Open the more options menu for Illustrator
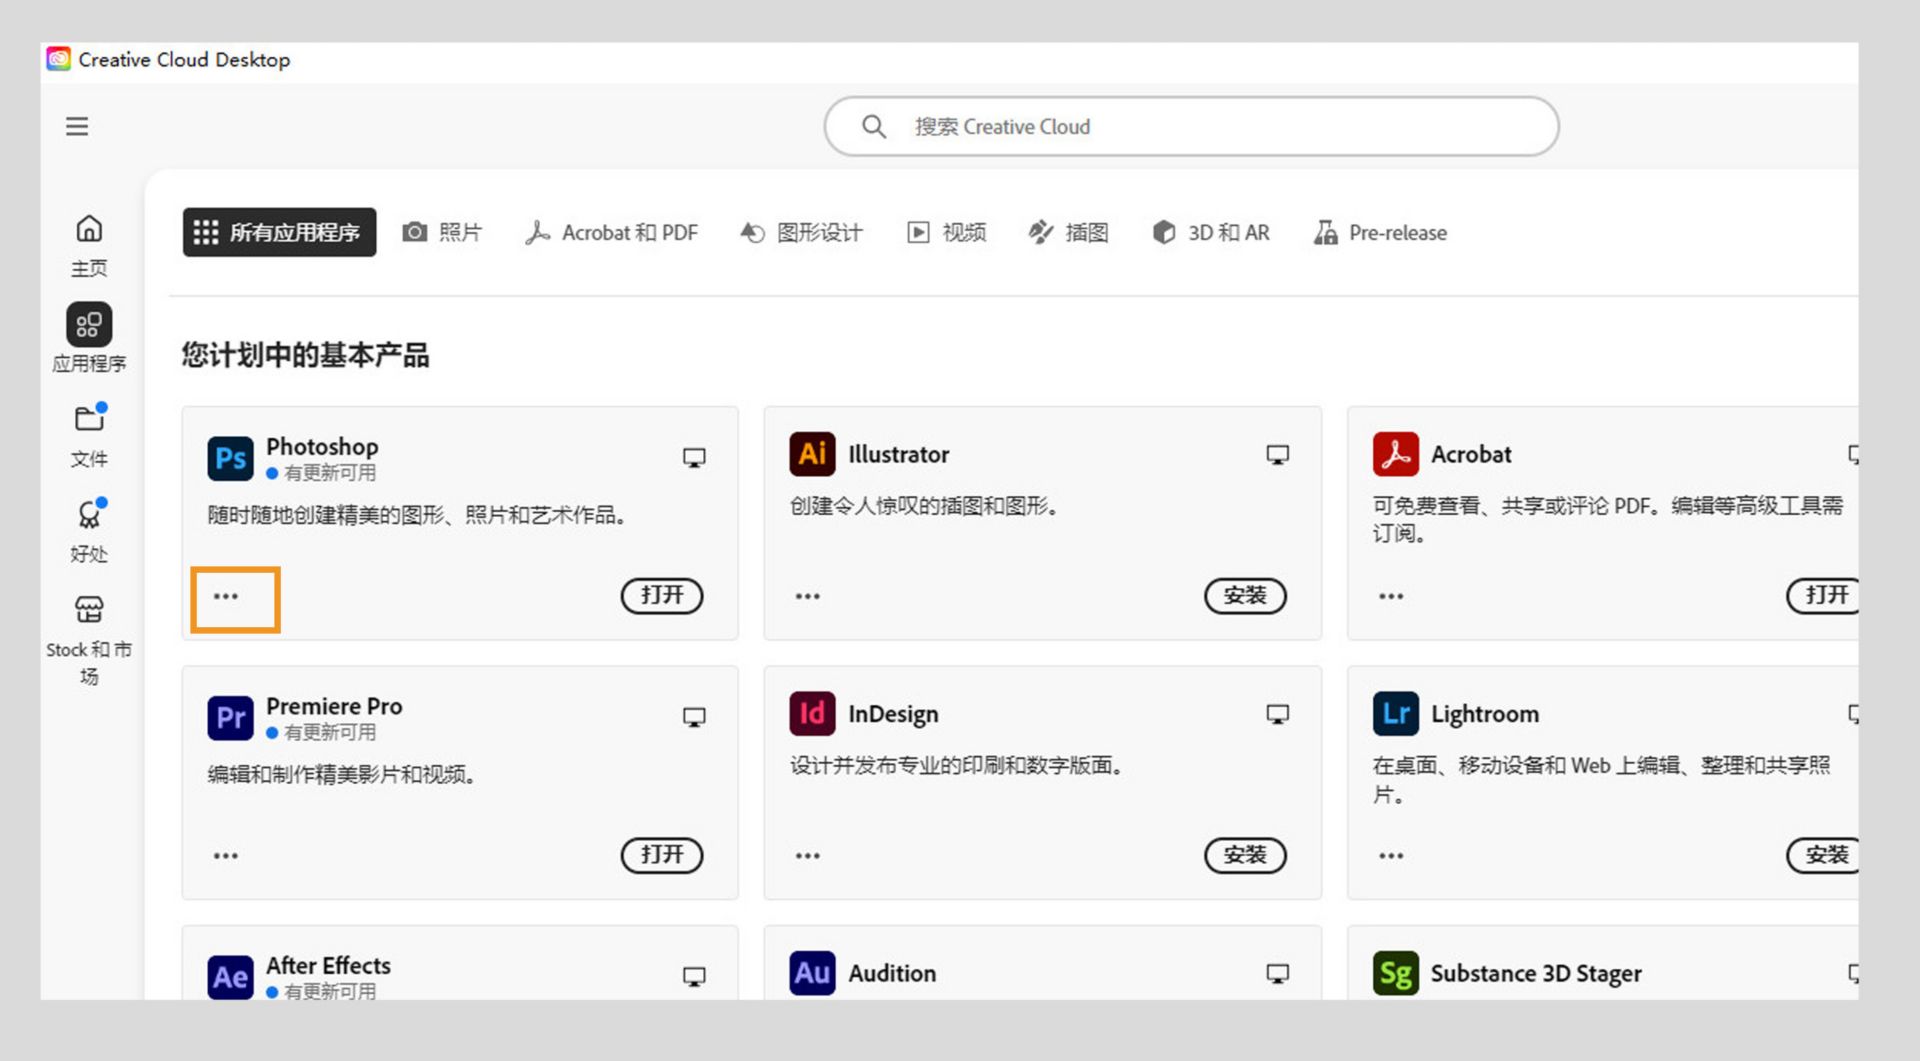1920x1061 pixels. pyautogui.click(x=808, y=596)
